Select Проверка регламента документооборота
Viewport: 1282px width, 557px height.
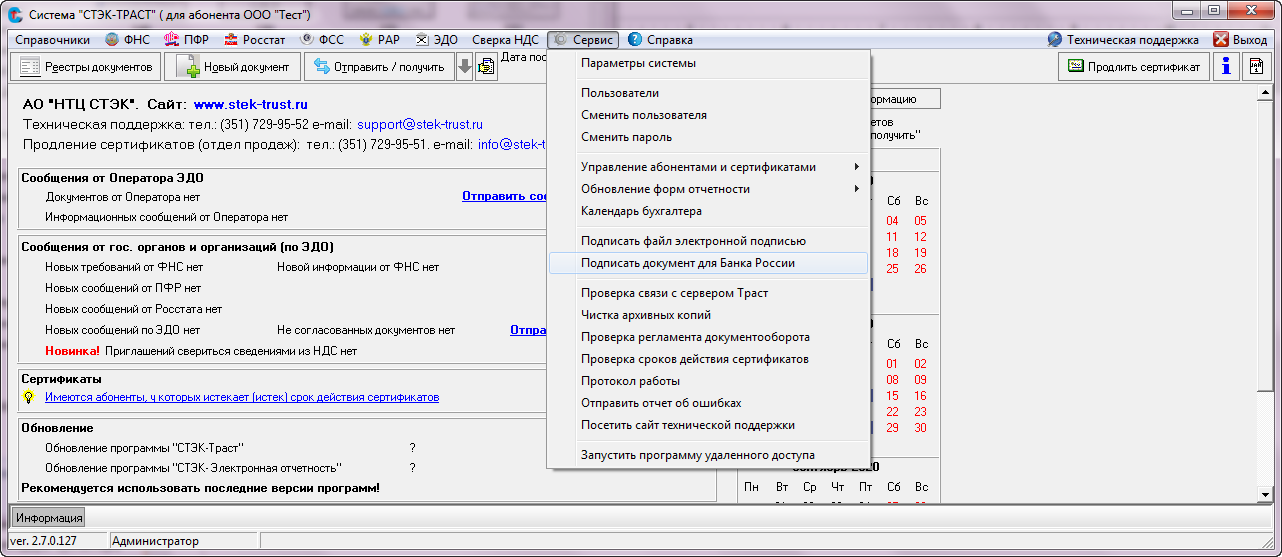[709, 337]
